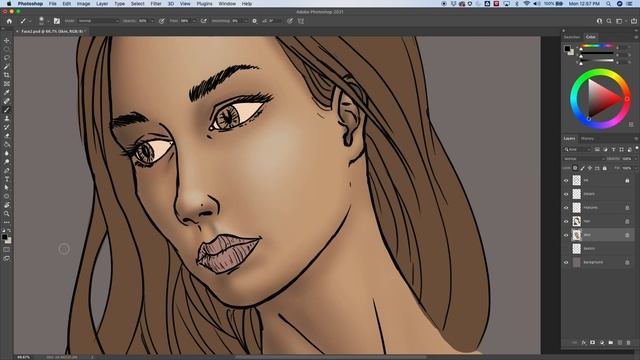640x360 pixels.
Task: Switch to the History tab
Action: click(587, 139)
